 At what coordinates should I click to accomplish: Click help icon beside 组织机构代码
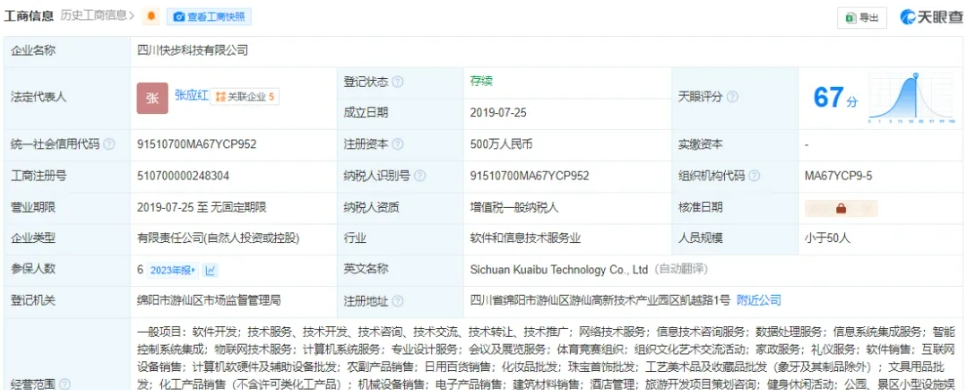754,176
